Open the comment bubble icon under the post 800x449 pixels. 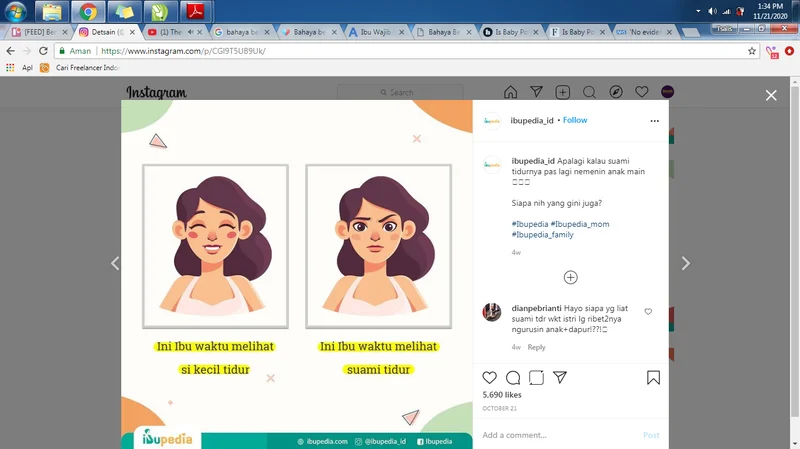[513, 378]
